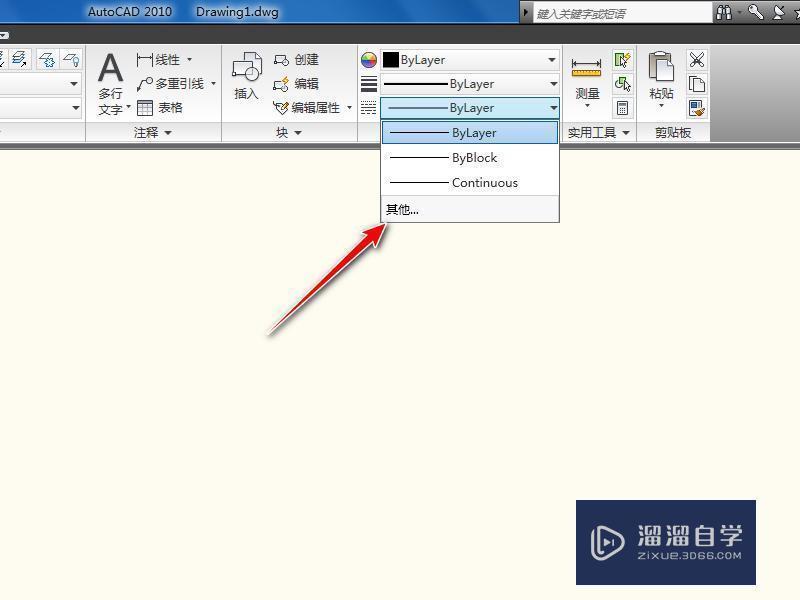Viewport: 800px width, 600px height.
Task: Select the ByBlock linetype option
Action: click(470, 157)
